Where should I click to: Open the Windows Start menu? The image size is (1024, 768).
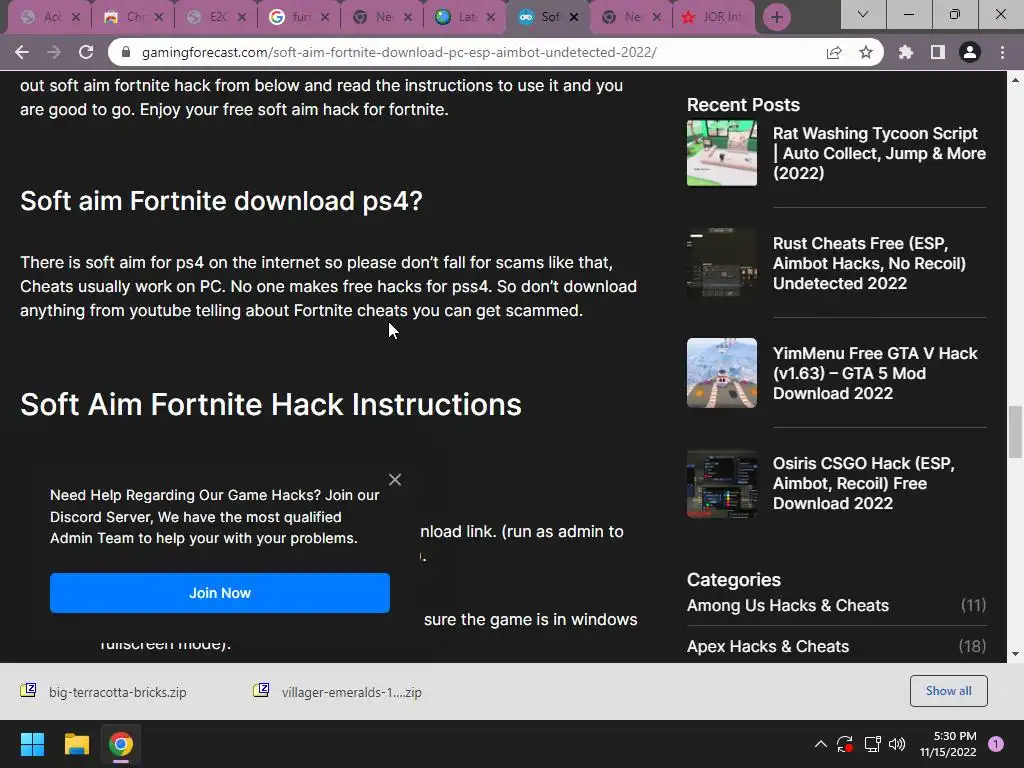pos(32,744)
